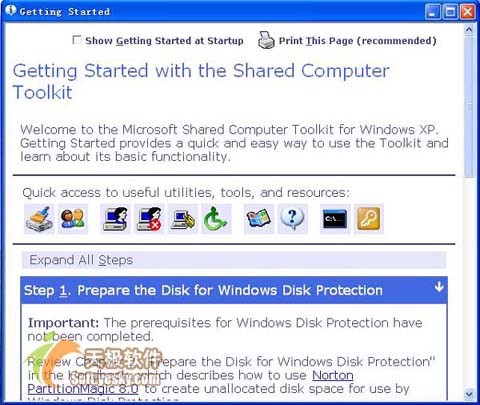Viewport: 480px width, 405px height.
Task: Click the Getting Started title bar icon
Action: coord(11,10)
